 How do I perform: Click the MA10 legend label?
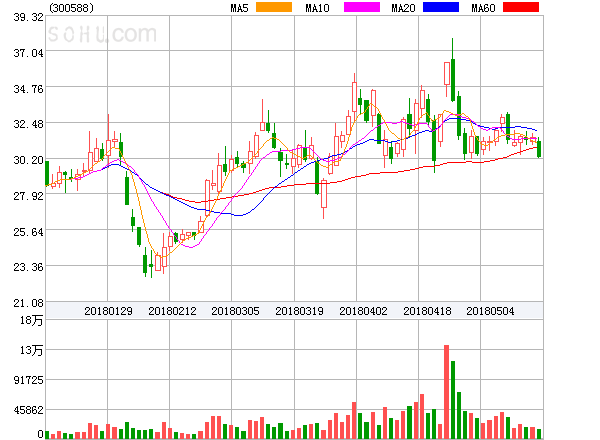point(317,8)
